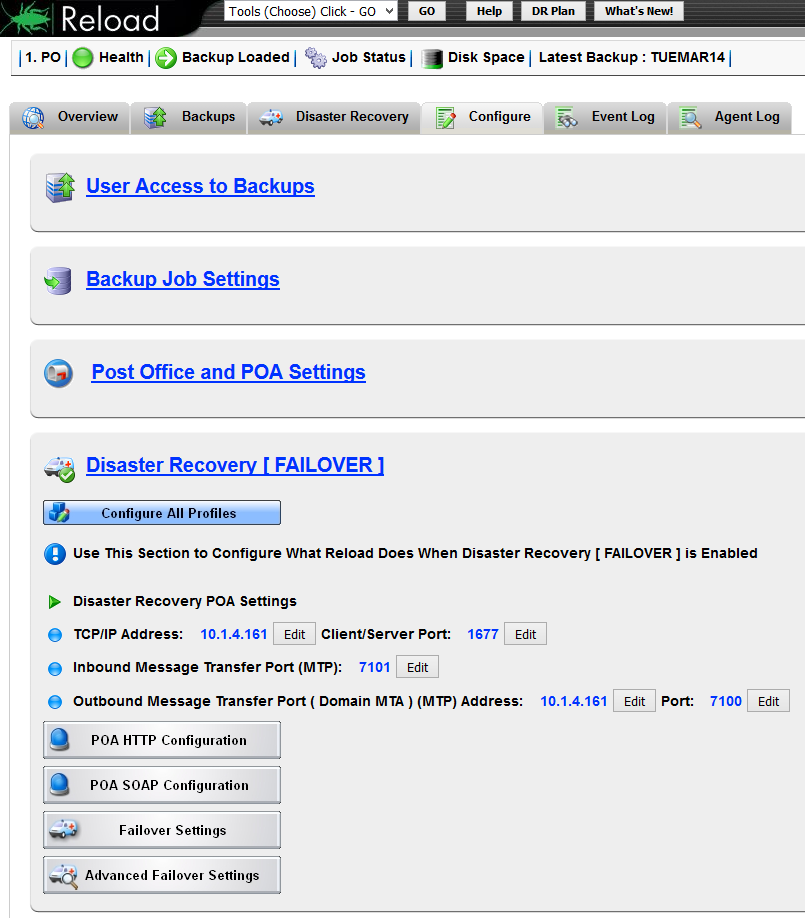The width and height of the screenshot is (805, 918).
Task: Open User Access to Backups link
Action: (x=200, y=186)
